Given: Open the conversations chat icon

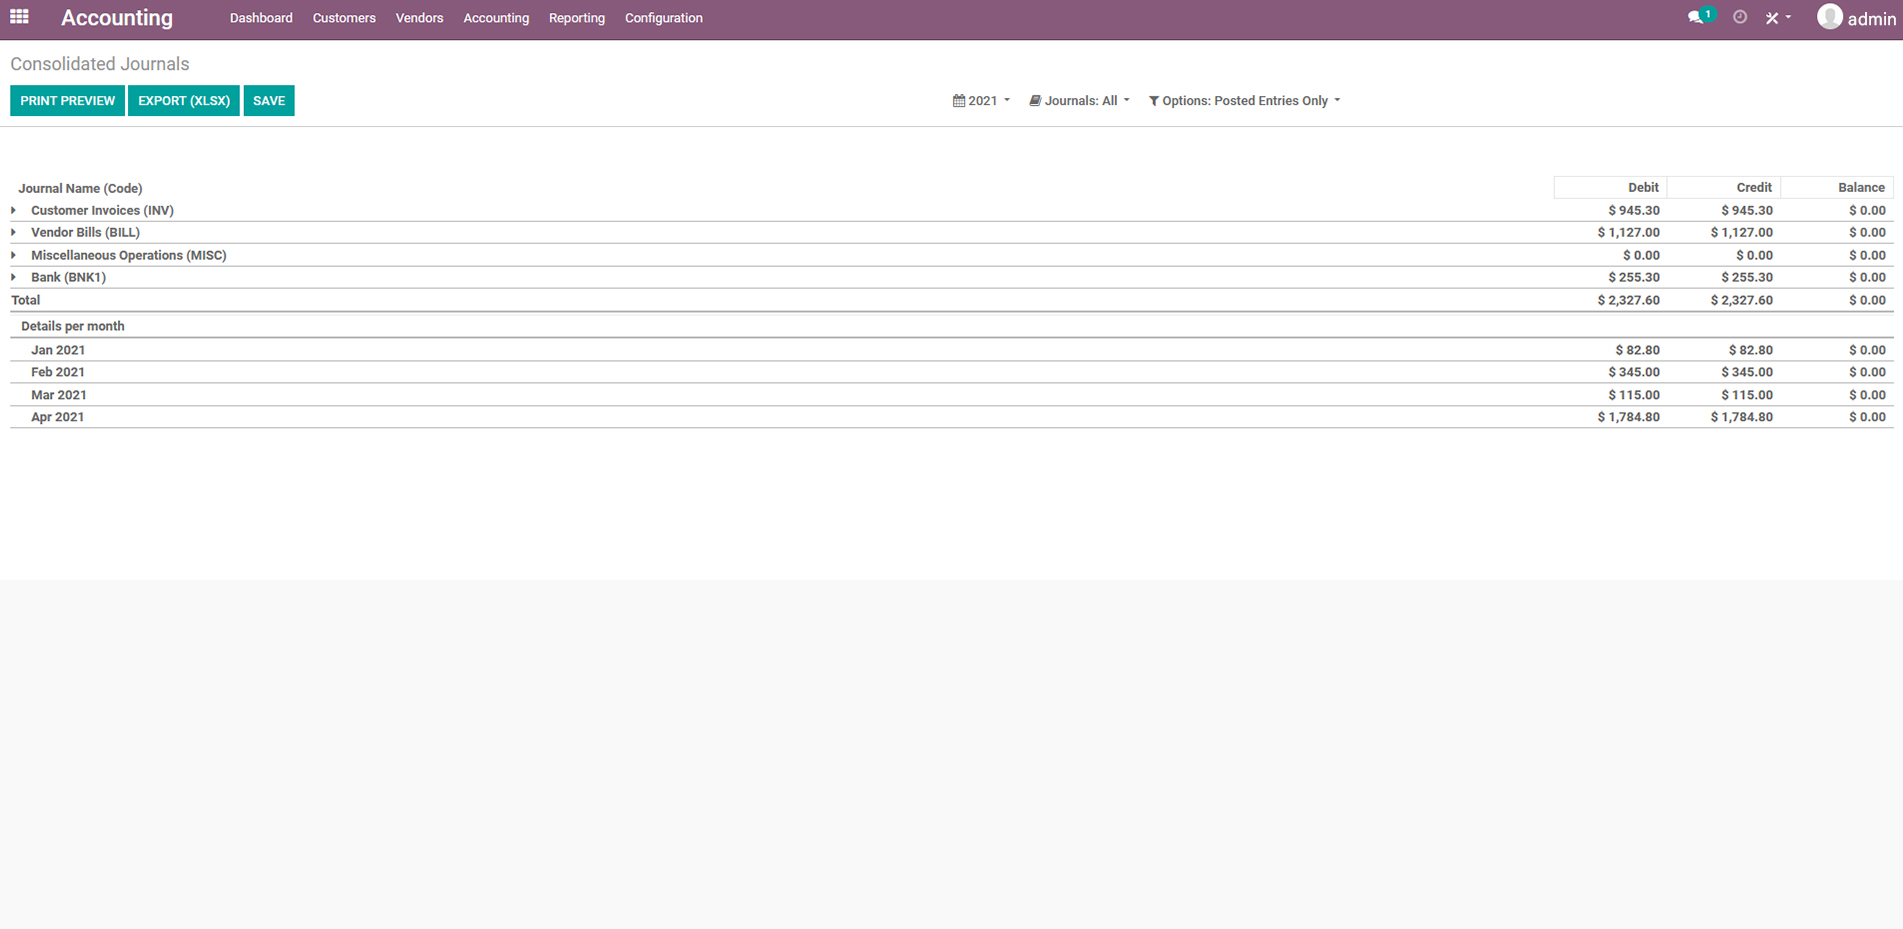Looking at the screenshot, I should point(1696,18).
